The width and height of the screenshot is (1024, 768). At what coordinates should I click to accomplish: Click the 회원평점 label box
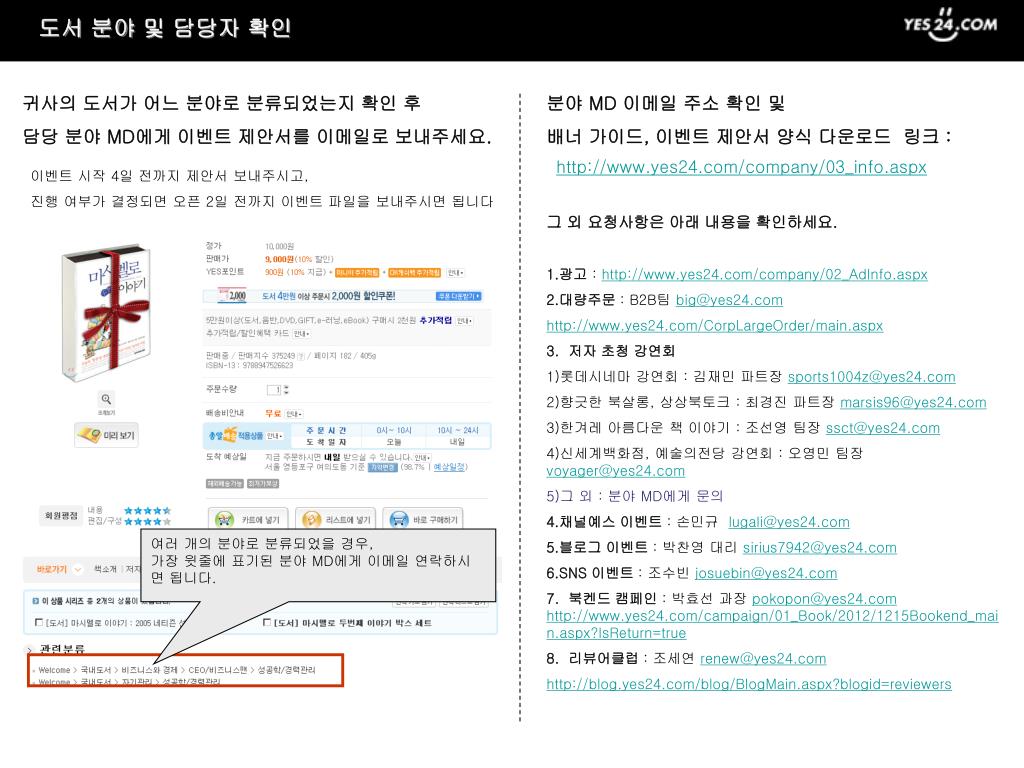(x=61, y=515)
